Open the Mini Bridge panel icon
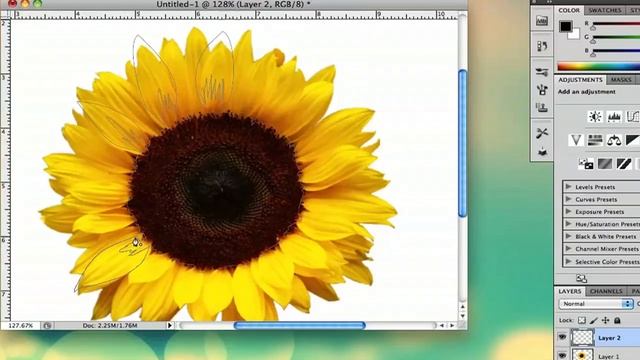This screenshot has width=640, height=360. point(542,21)
